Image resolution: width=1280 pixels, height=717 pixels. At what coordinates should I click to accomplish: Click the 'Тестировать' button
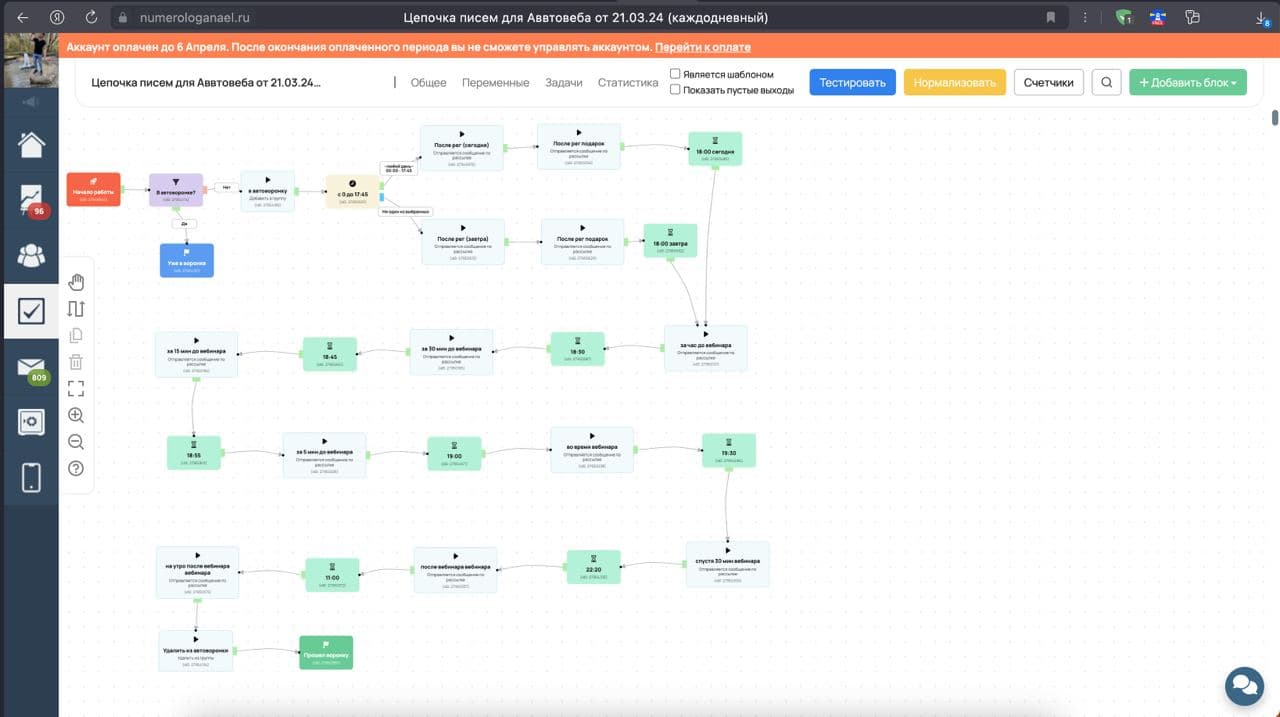point(852,83)
